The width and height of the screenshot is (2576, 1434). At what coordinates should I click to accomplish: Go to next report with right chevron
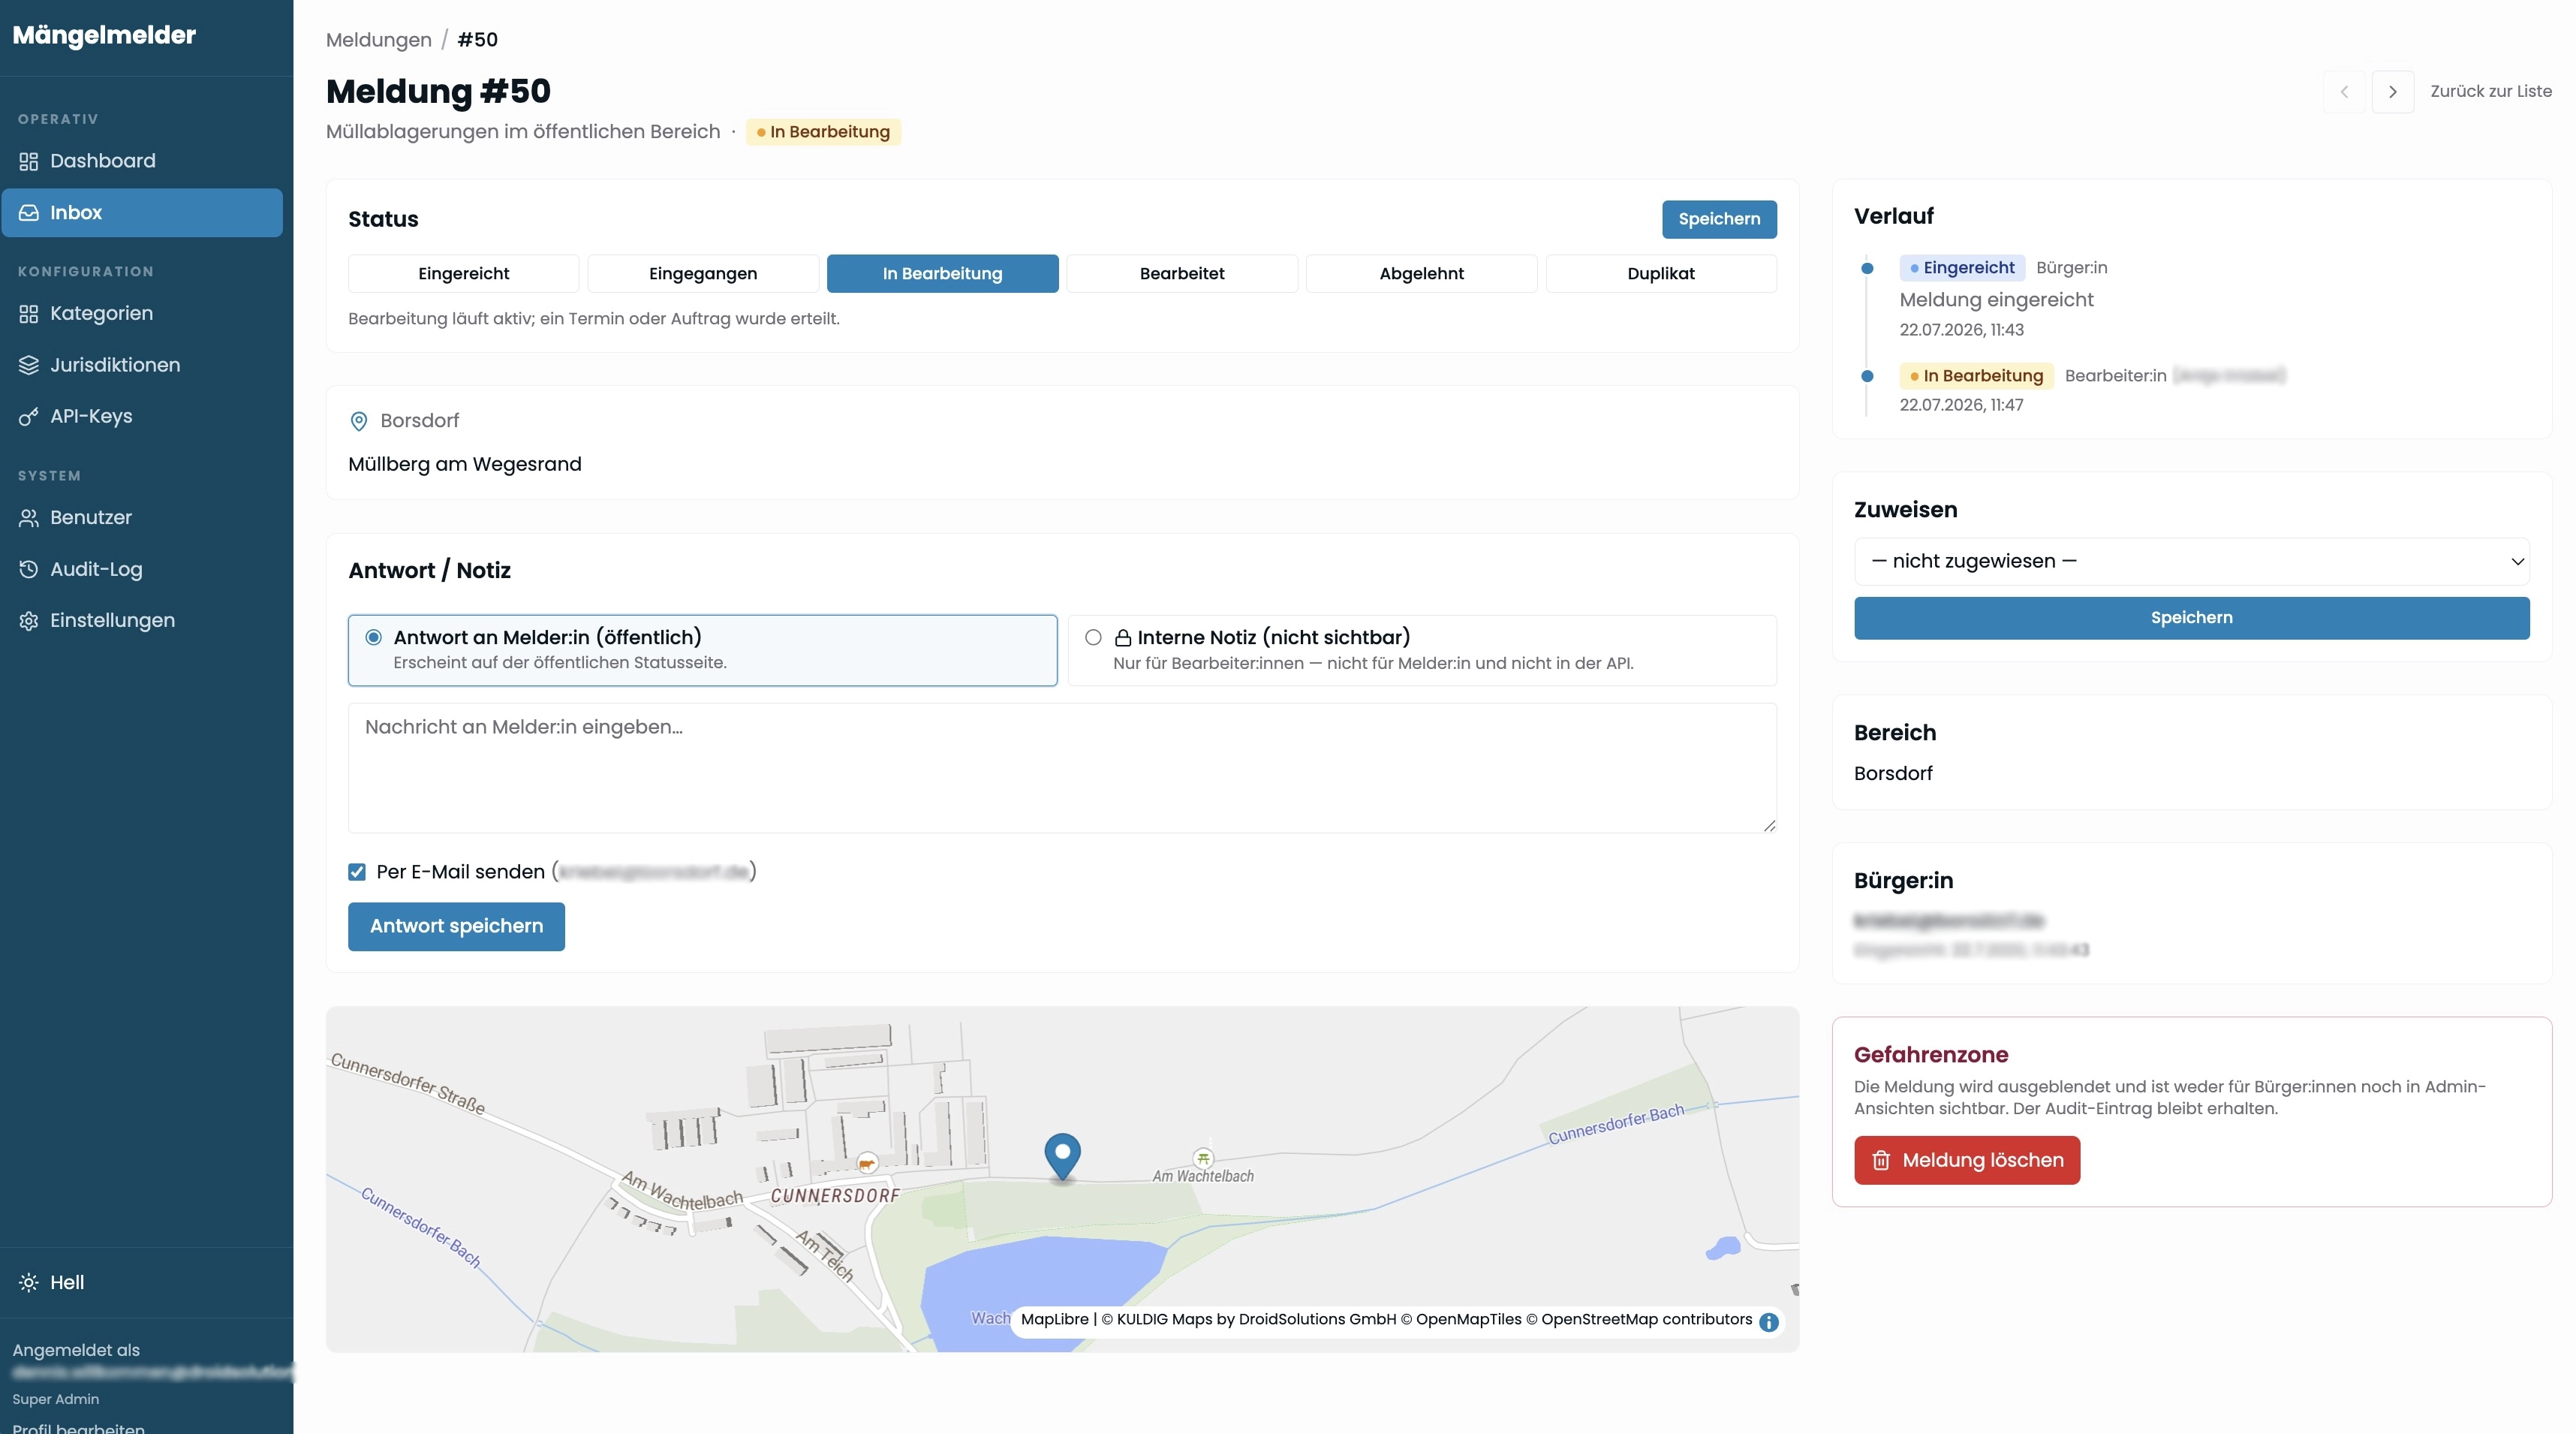tap(2393, 91)
